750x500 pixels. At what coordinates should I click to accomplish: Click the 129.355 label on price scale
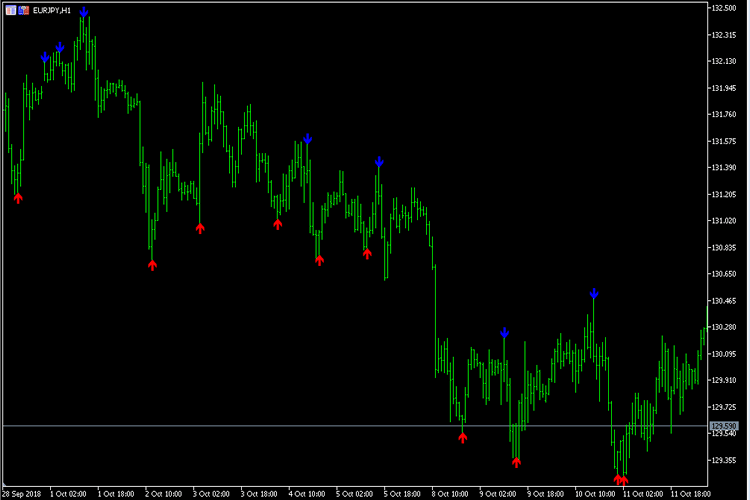[723, 460]
